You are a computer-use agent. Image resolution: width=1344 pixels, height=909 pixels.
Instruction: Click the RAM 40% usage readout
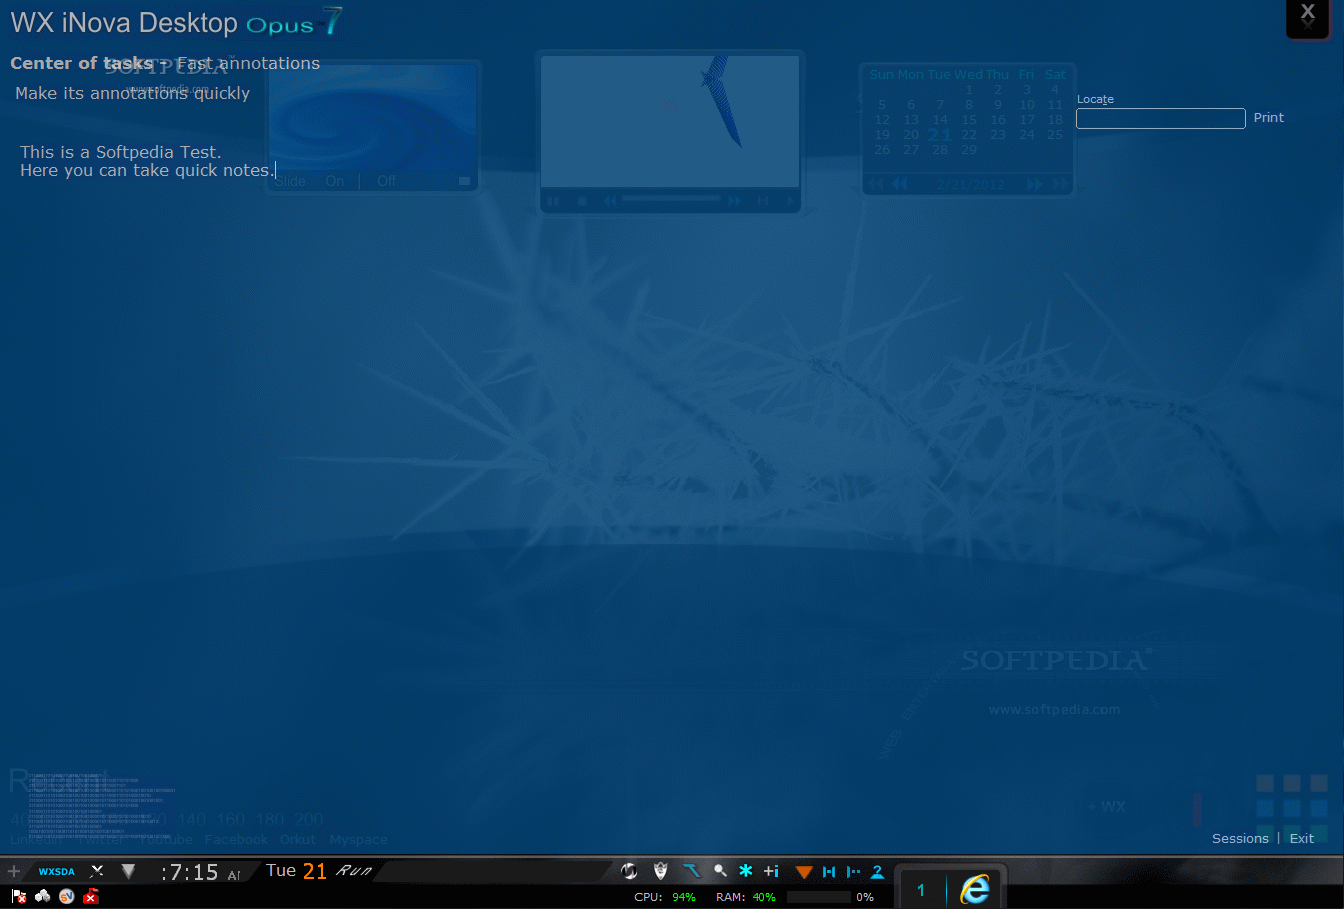pos(746,897)
